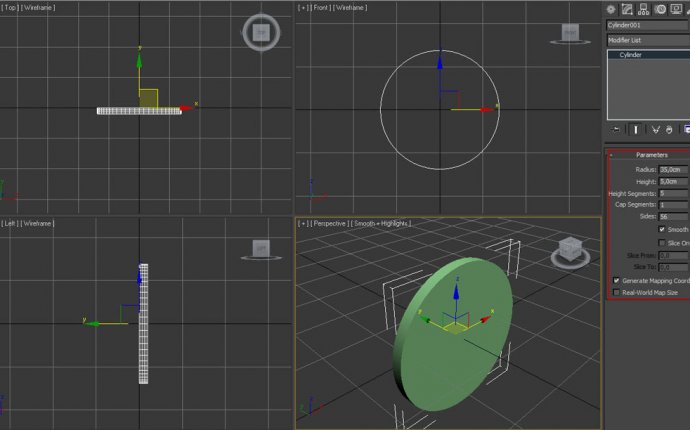Open Top viewport's [Wireframe] shading menu
Image resolution: width=690 pixels, height=430 pixels.
(37, 7)
